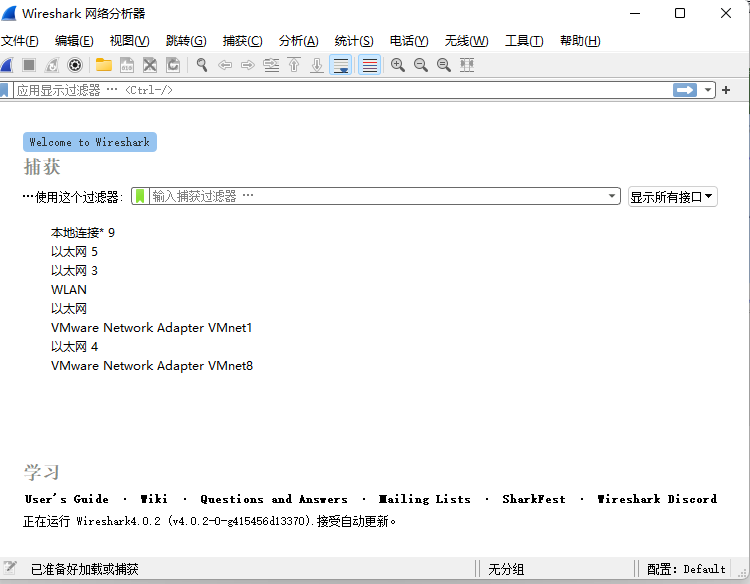Open display filter bookmark icon
The height and width of the screenshot is (584, 750).
click(4, 90)
